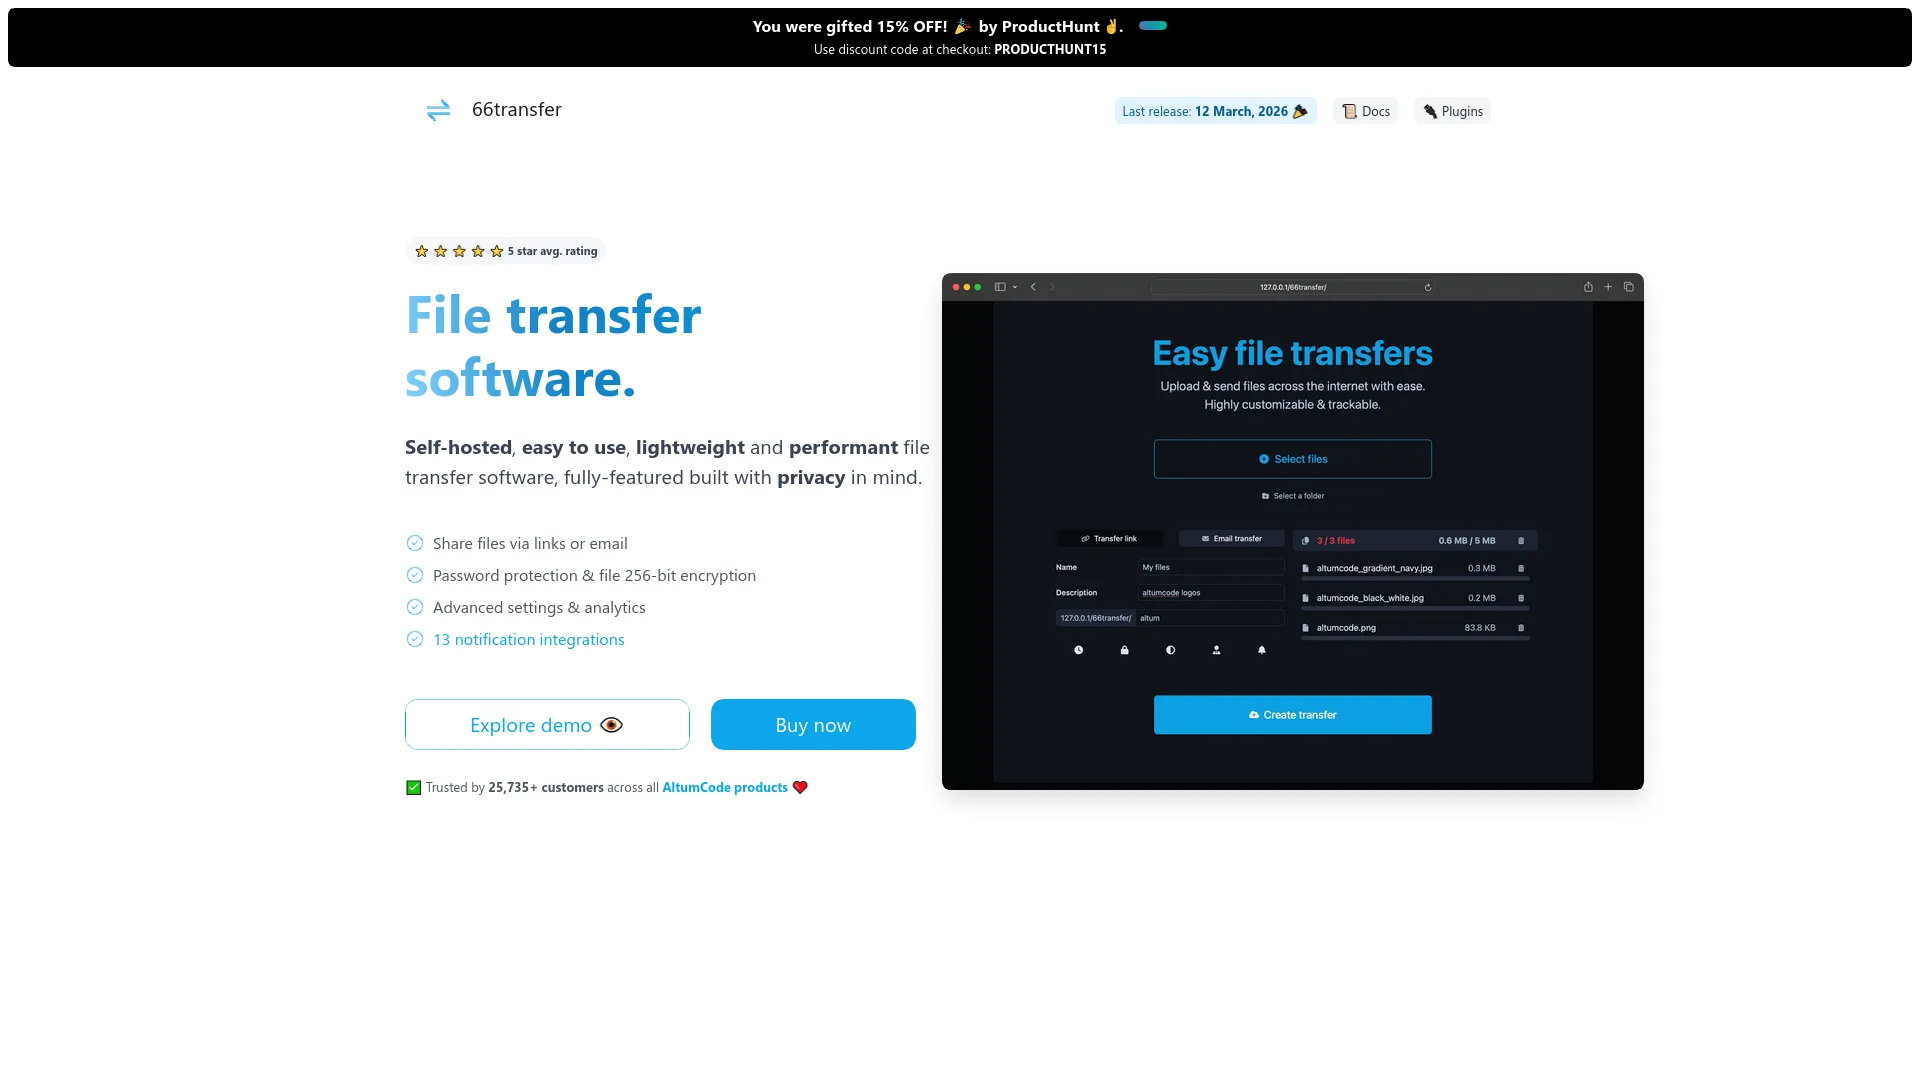The width and height of the screenshot is (1920, 1080).
Task: Click the sidebar toggle icon in the mock browser
Action: point(1000,287)
